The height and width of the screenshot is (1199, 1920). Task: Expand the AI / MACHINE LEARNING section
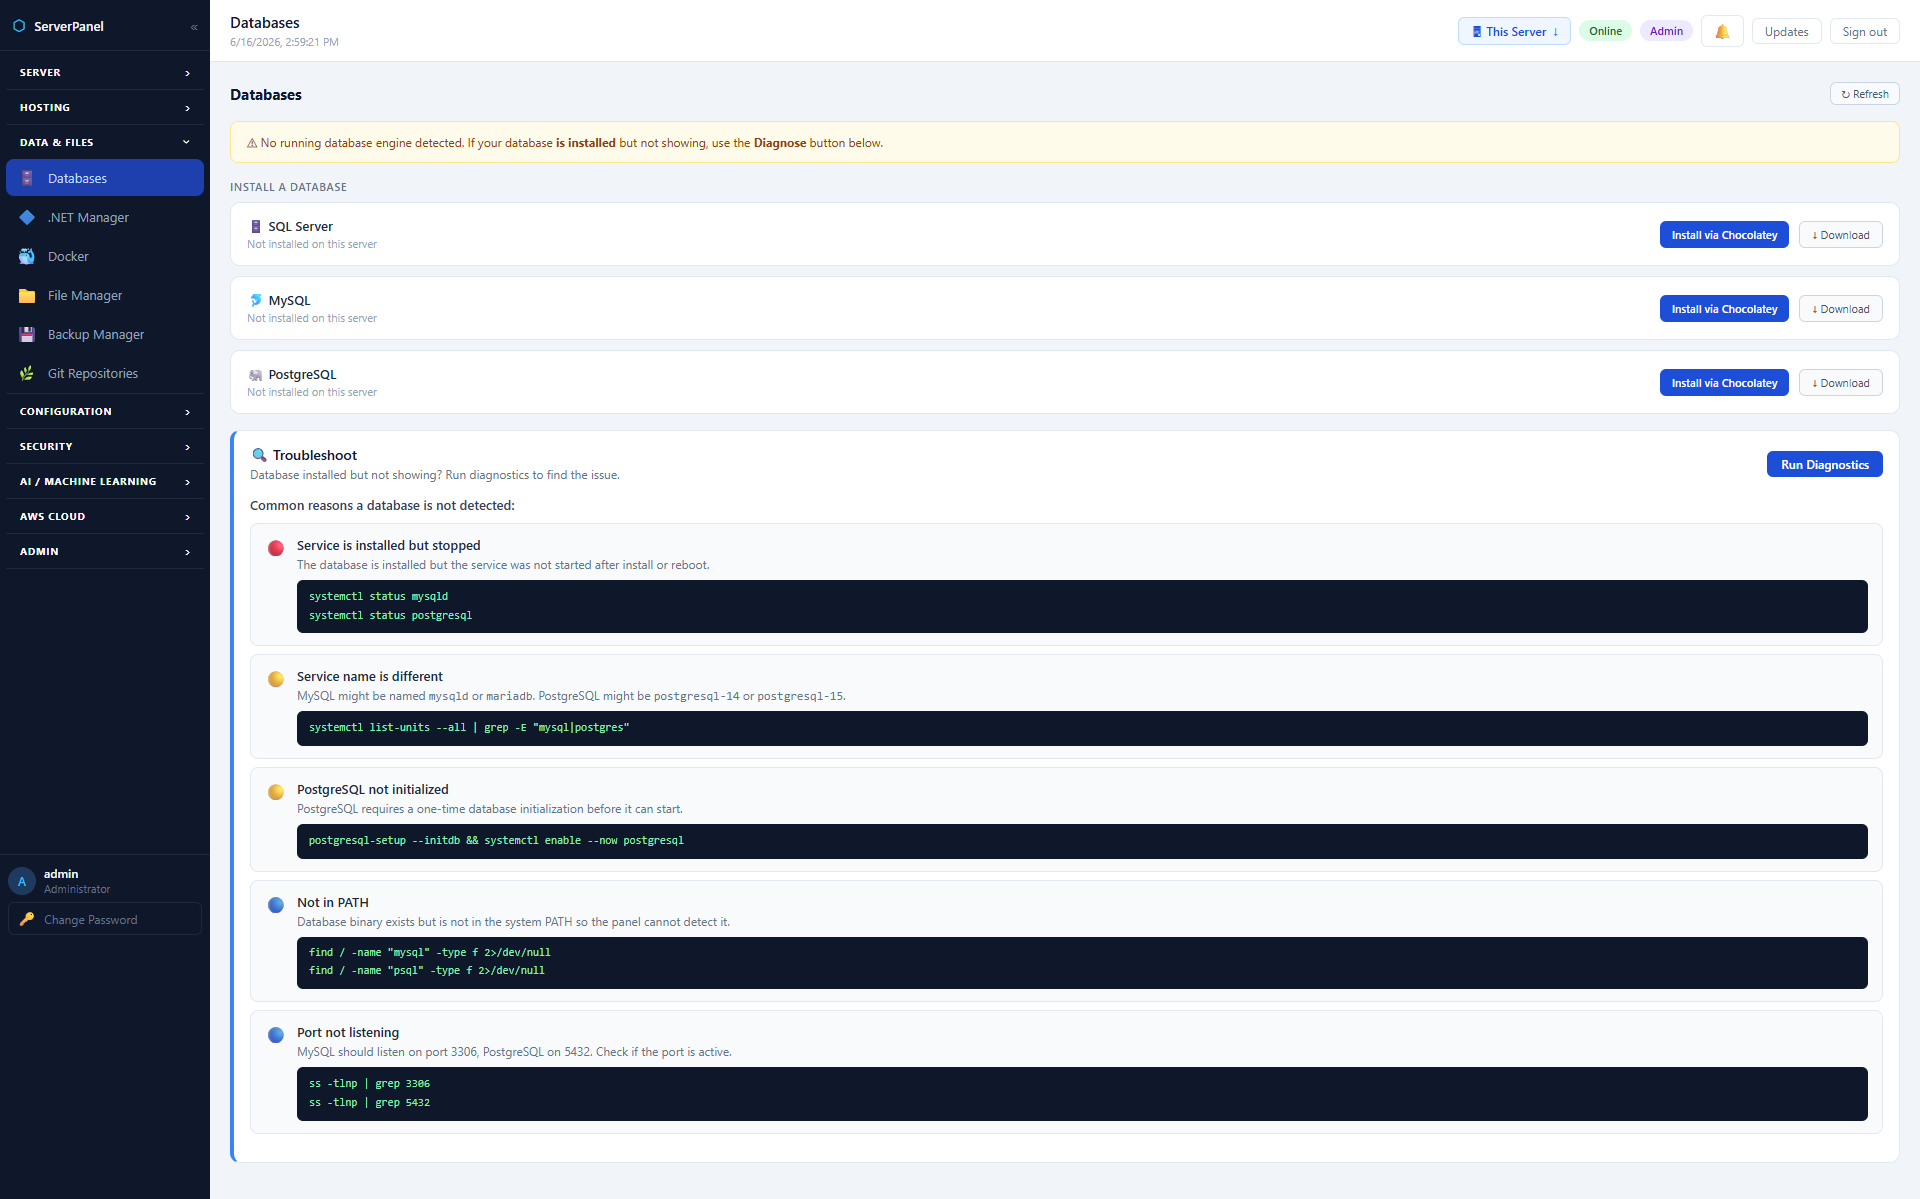(x=104, y=481)
